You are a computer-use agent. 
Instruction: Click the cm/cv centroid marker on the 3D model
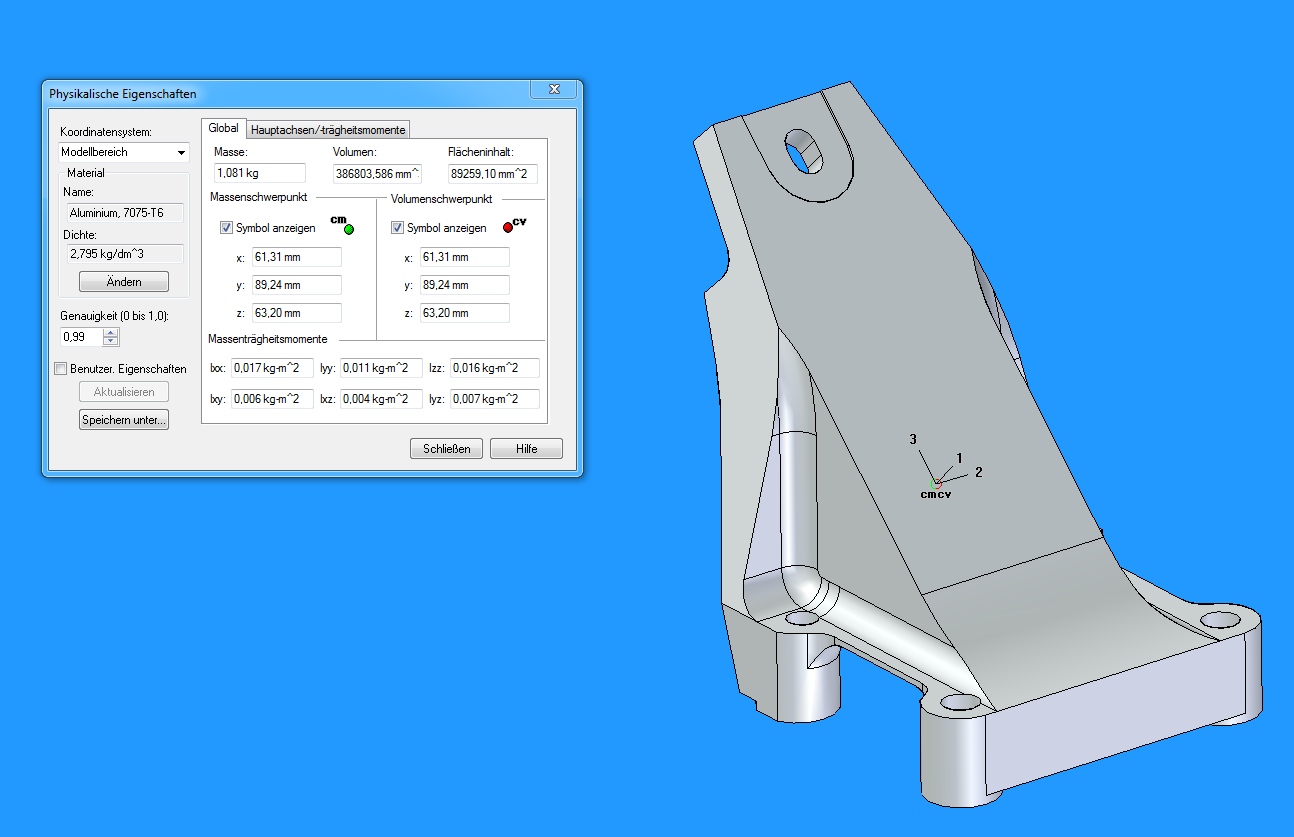click(938, 484)
